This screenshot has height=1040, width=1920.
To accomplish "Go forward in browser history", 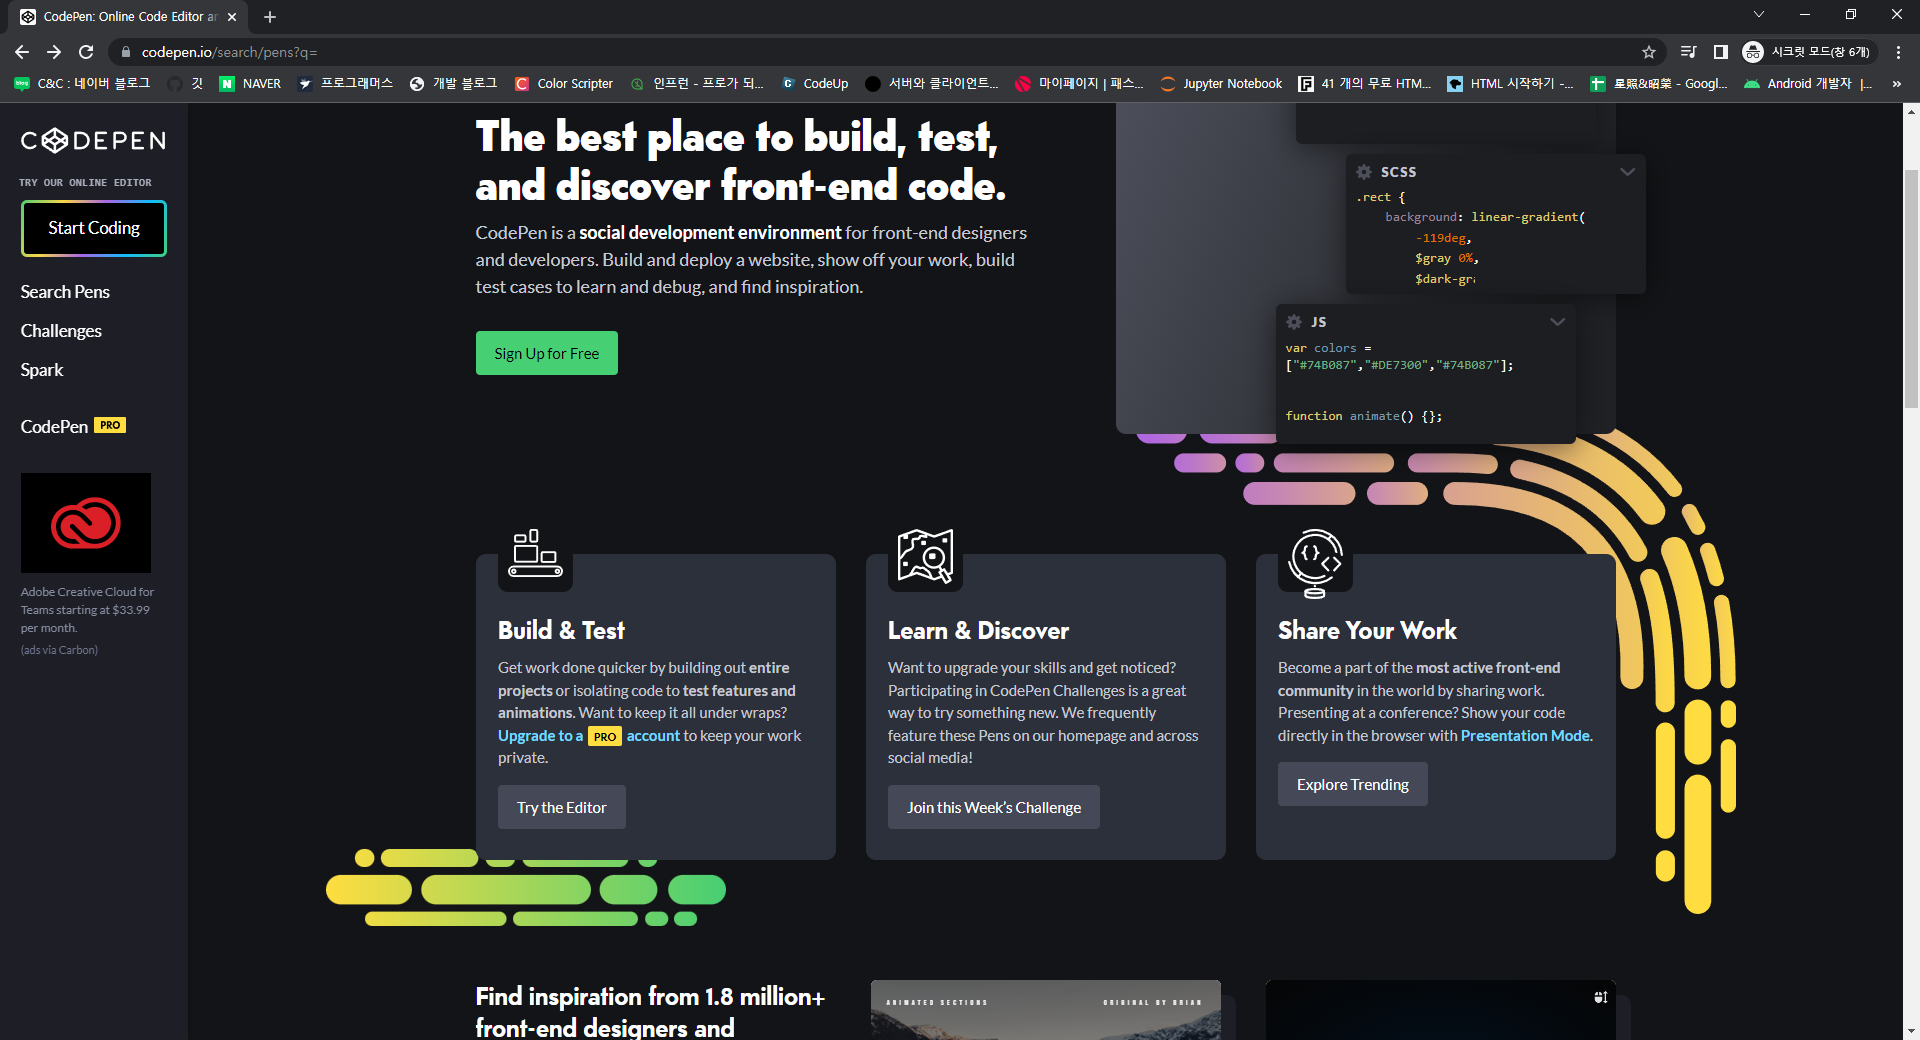I will tap(54, 52).
